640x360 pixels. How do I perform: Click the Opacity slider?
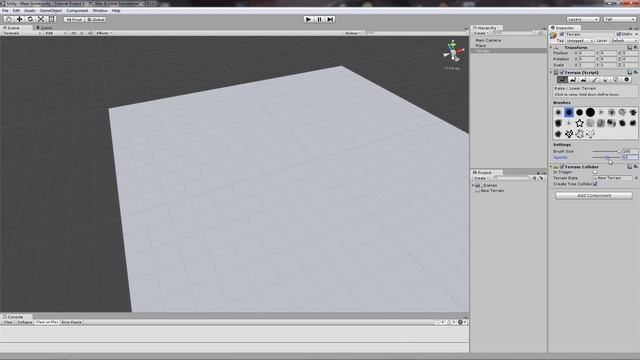pos(607,158)
